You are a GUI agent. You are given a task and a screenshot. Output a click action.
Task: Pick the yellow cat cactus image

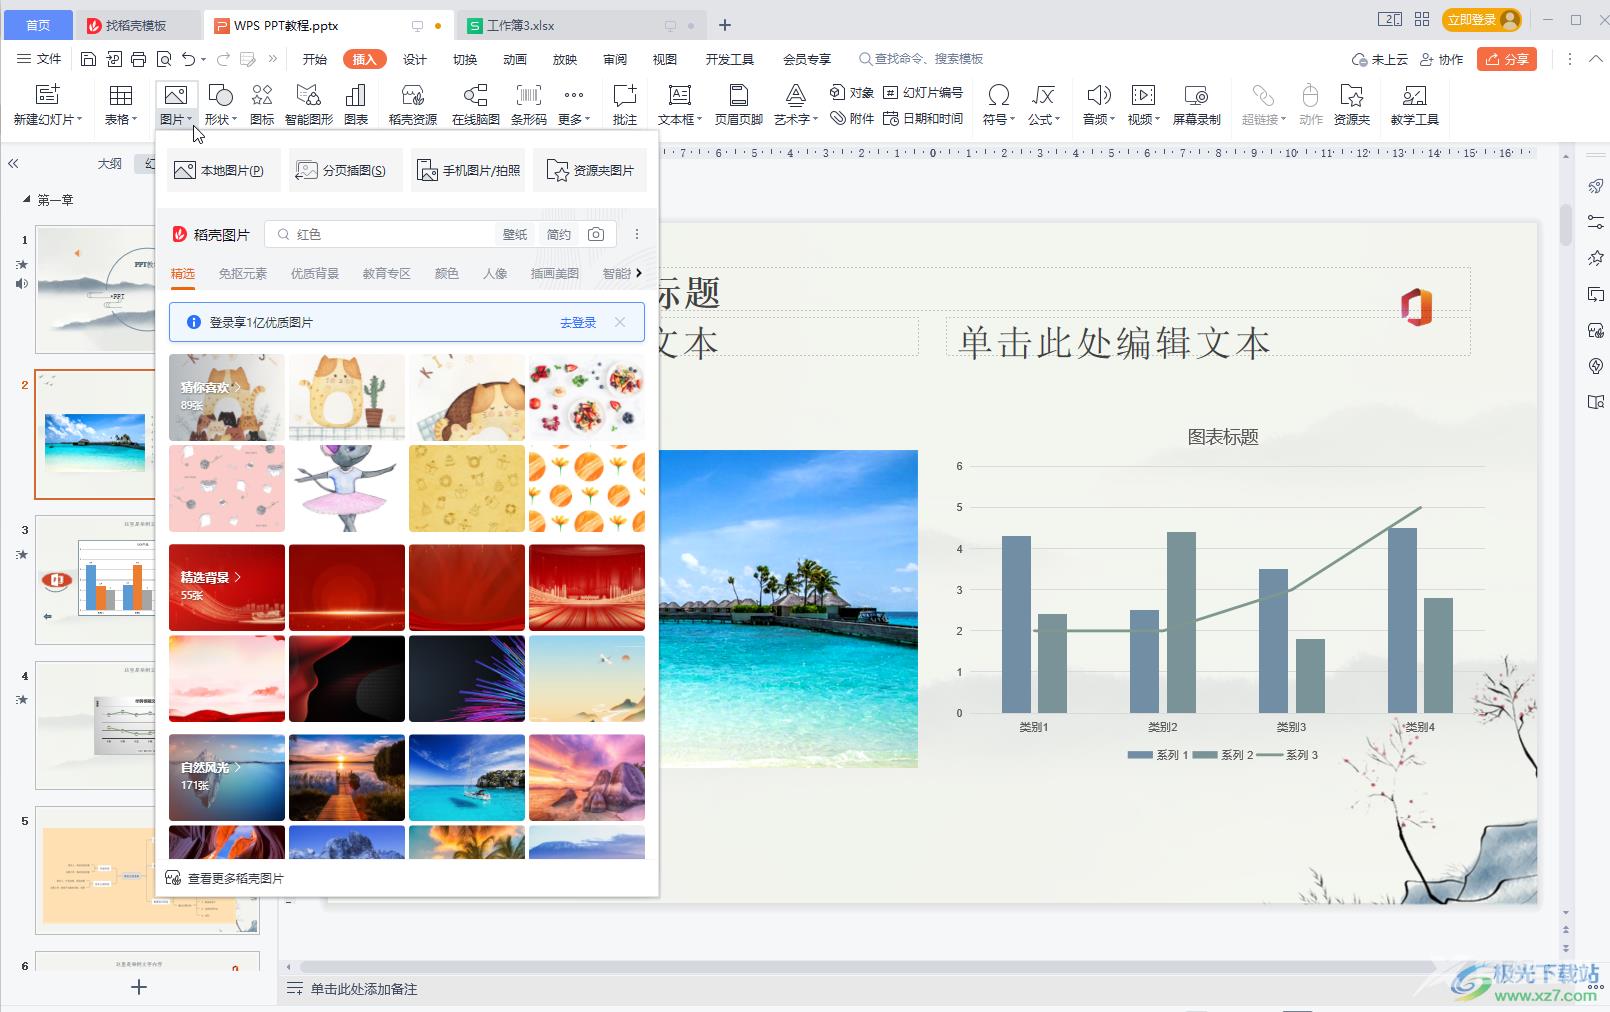347,397
